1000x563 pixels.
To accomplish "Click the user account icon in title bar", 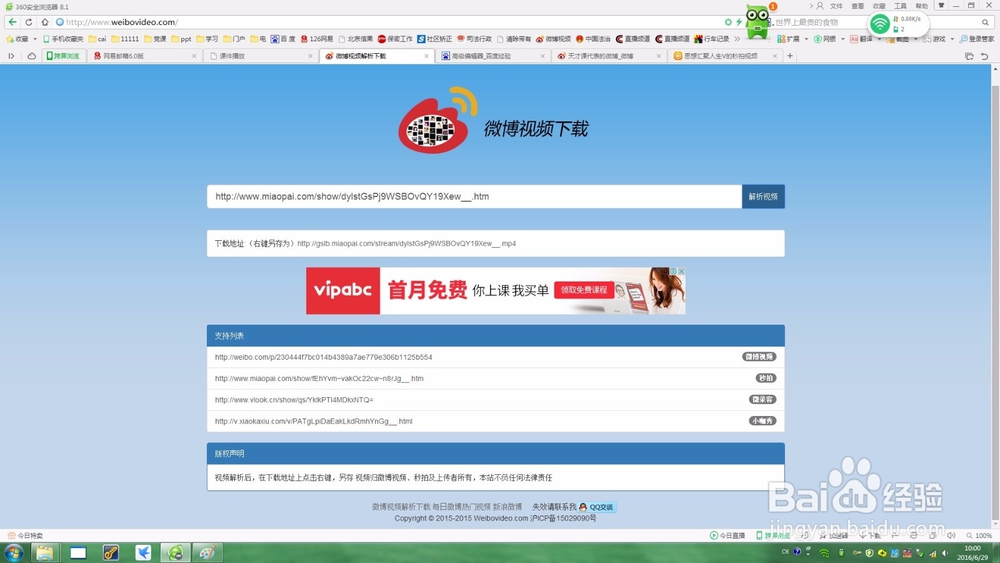I will pos(820,6).
